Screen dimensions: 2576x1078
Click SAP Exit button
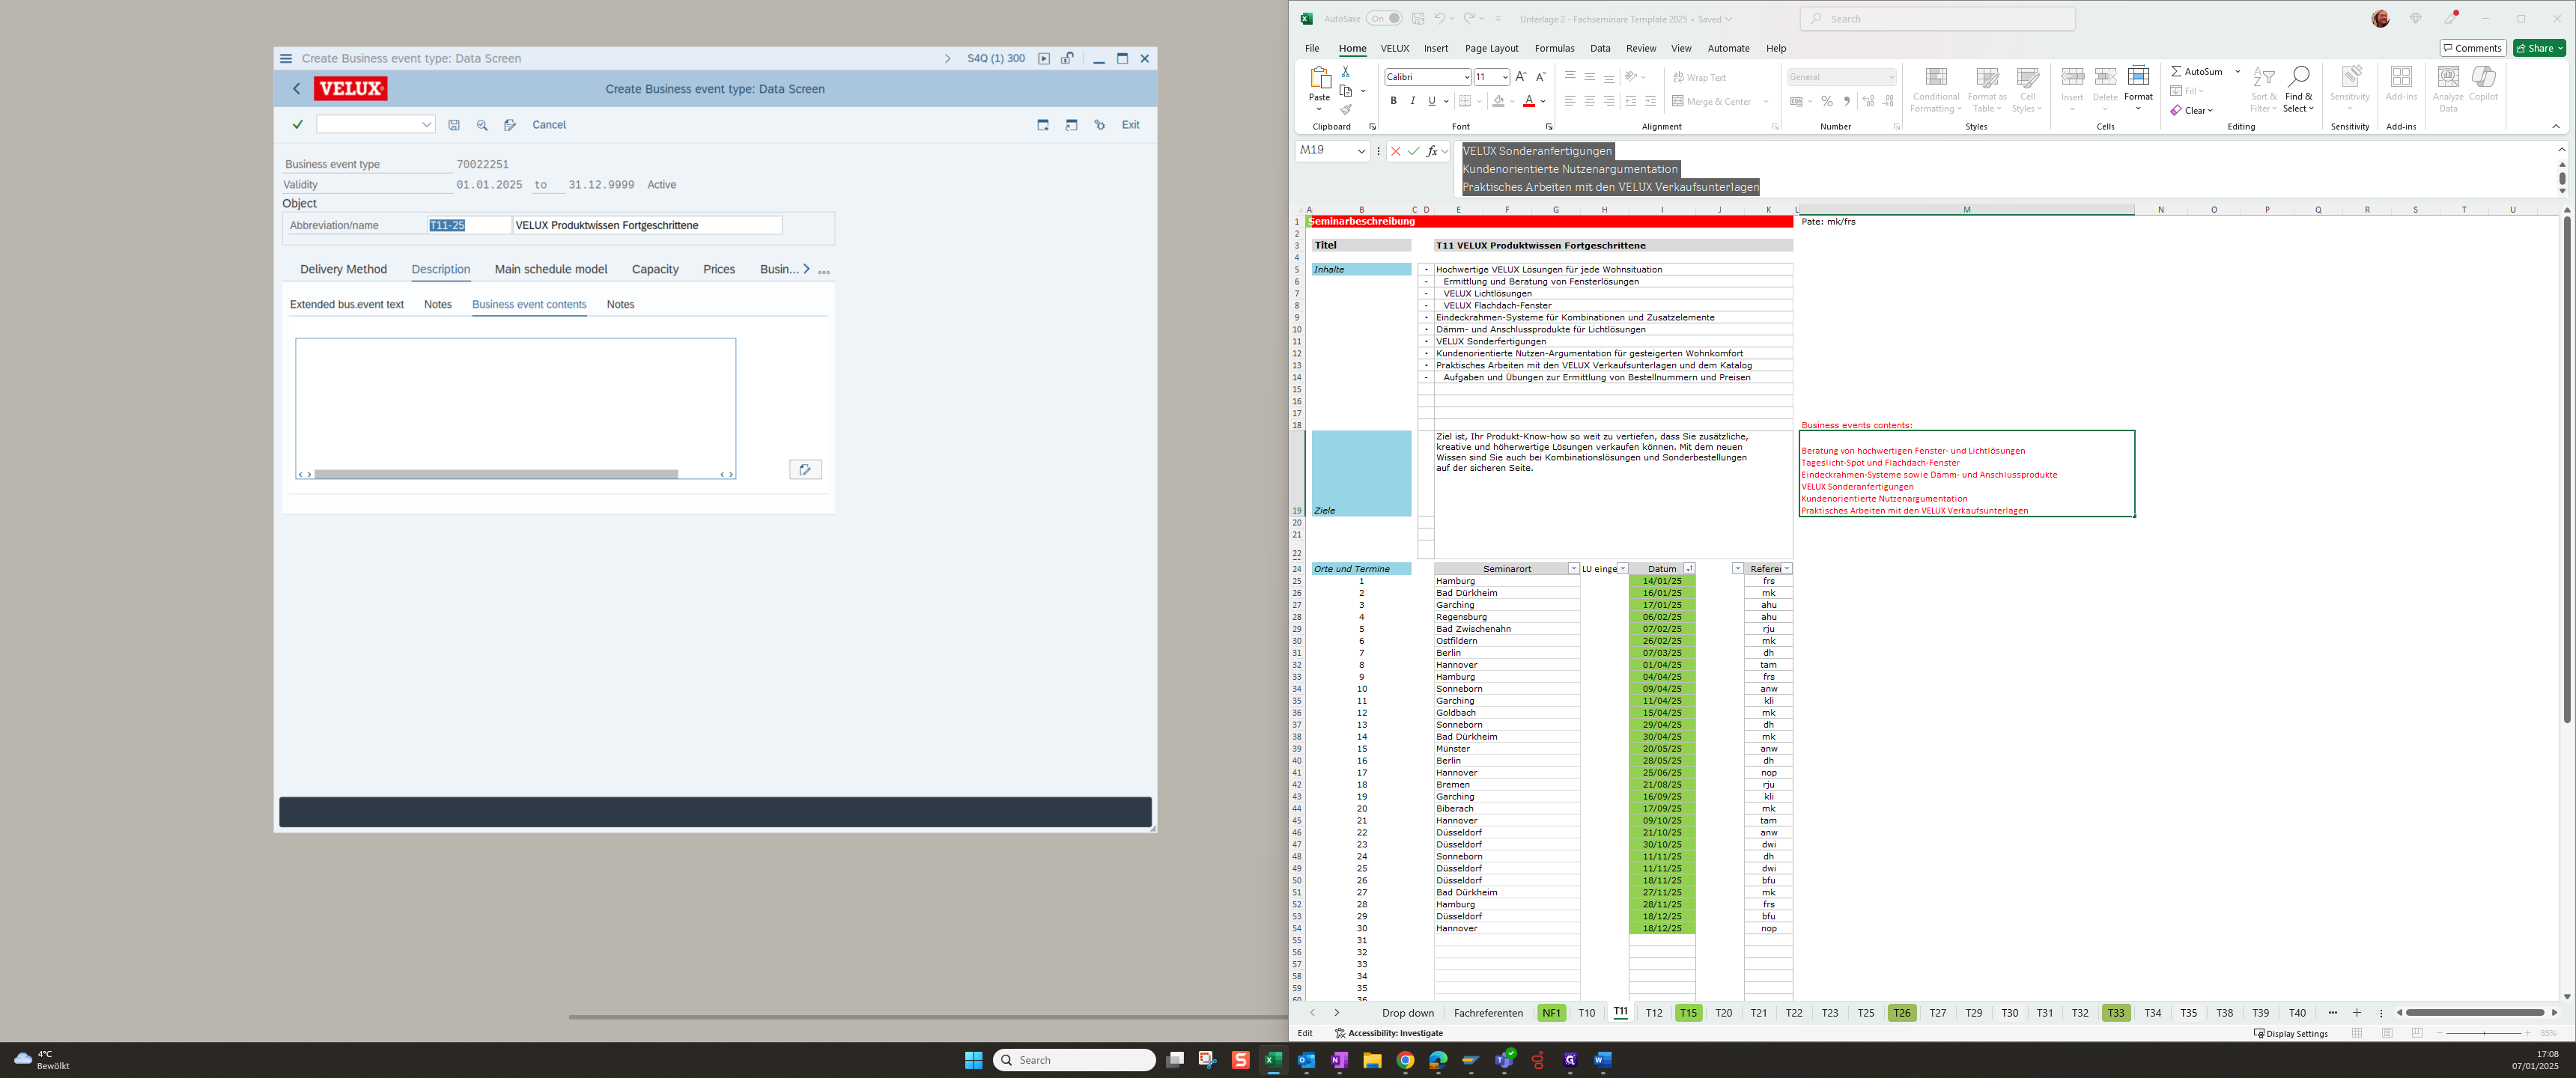pyautogui.click(x=1130, y=125)
